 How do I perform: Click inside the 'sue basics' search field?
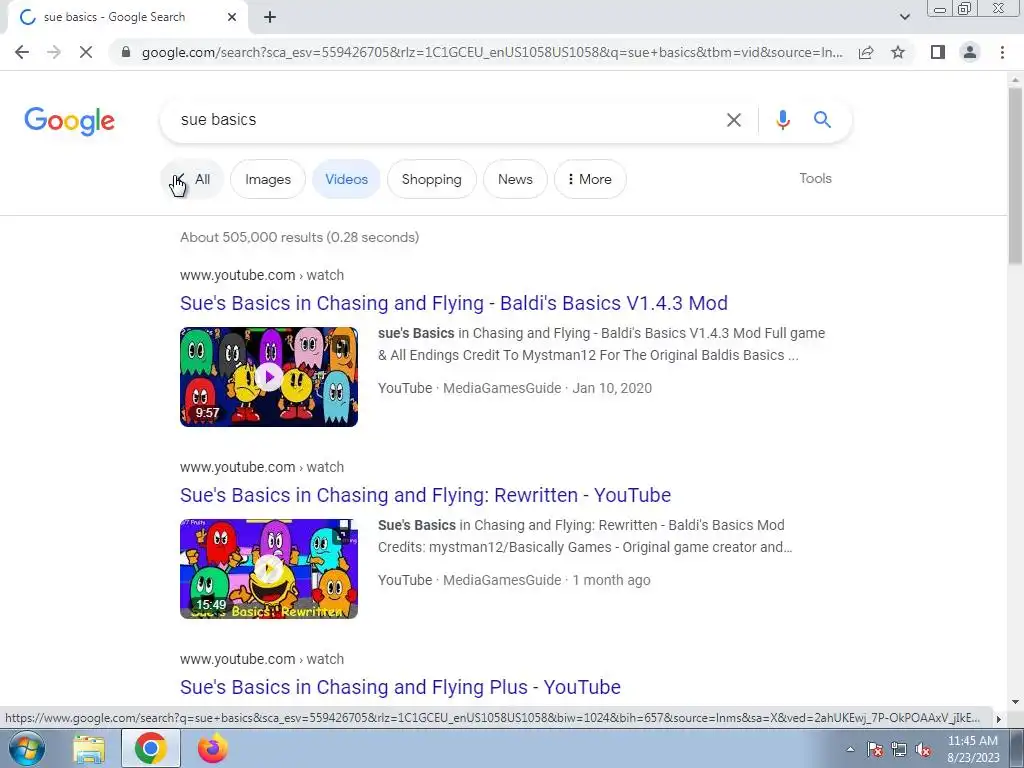tap(444, 120)
